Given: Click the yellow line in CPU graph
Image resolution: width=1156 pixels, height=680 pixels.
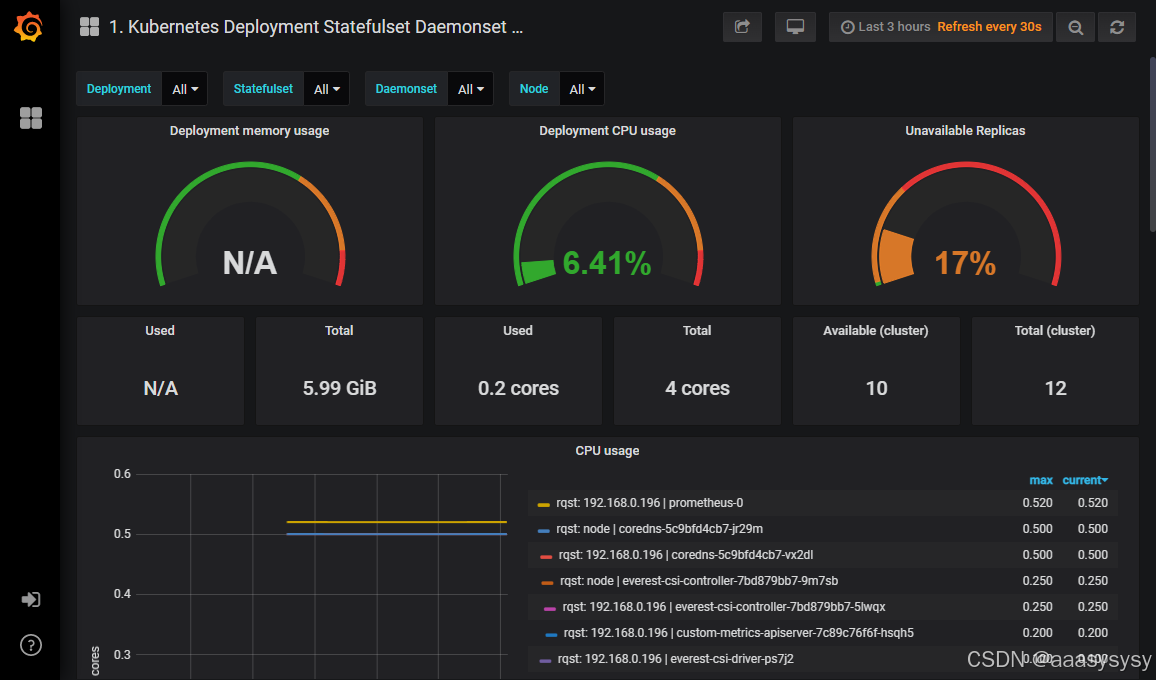Looking at the screenshot, I should pyautogui.click(x=397, y=522).
